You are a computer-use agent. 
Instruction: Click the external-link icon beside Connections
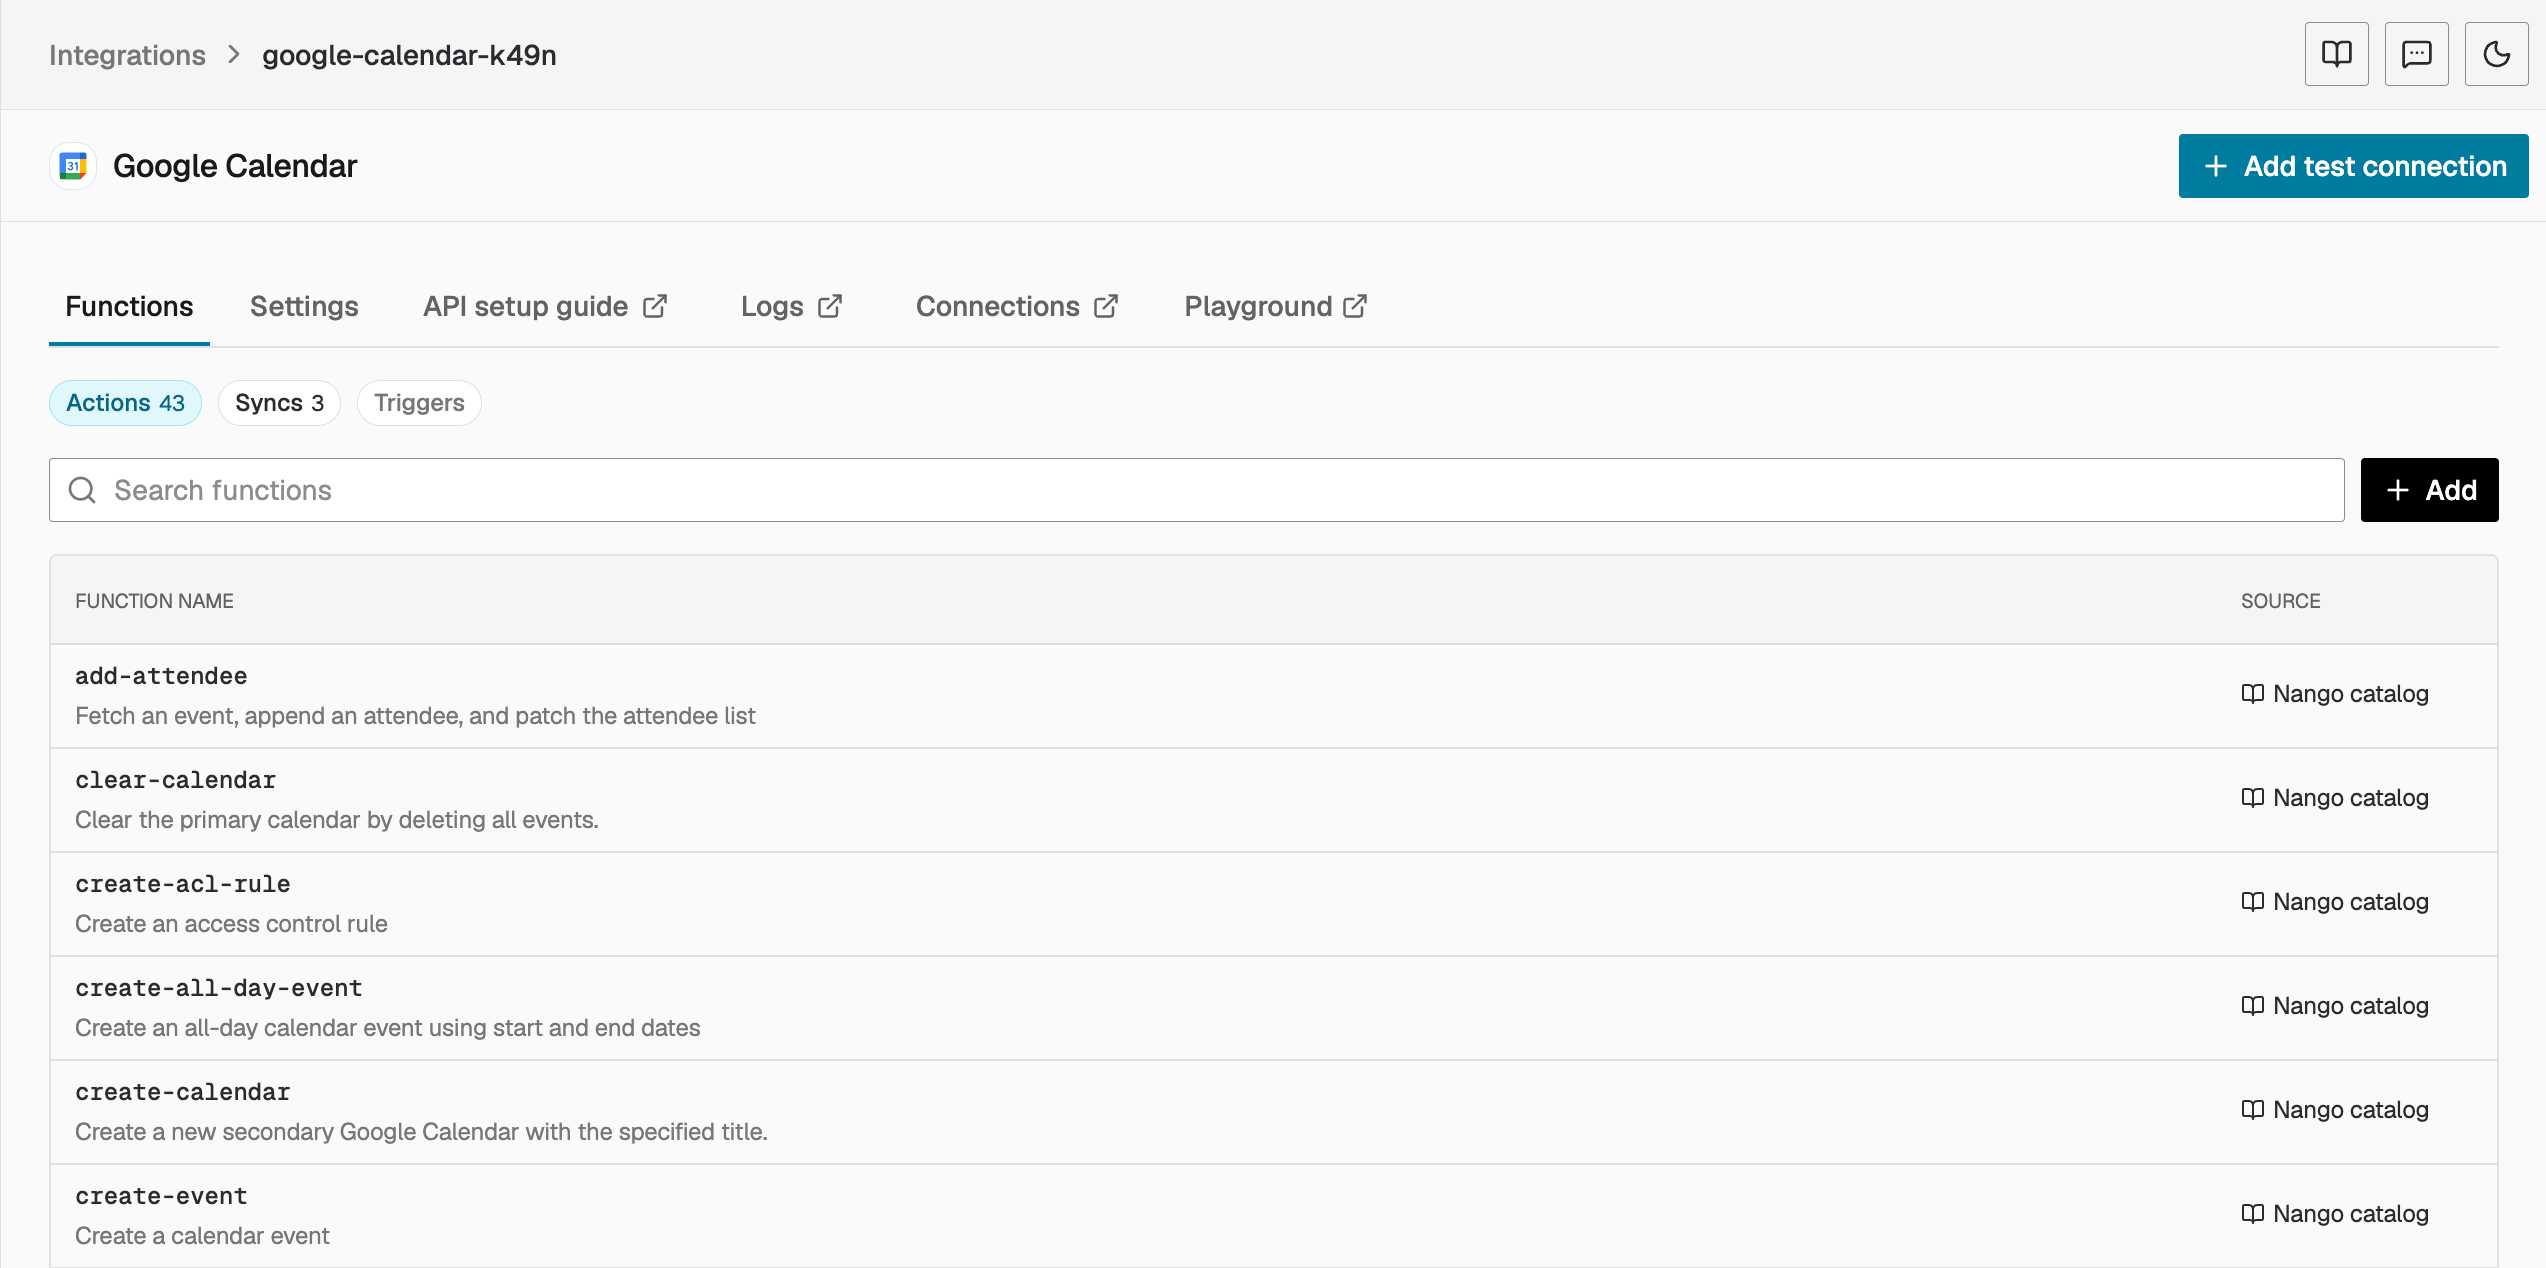[1106, 306]
